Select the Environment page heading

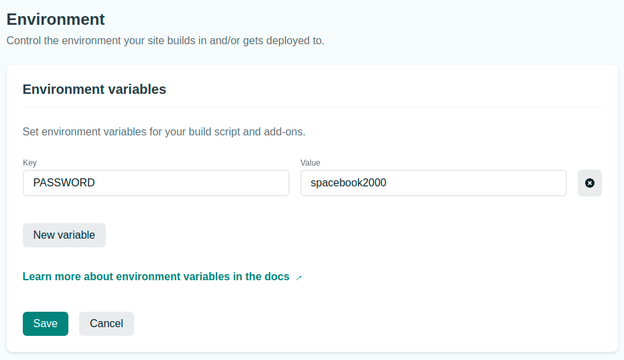(56, 19)
